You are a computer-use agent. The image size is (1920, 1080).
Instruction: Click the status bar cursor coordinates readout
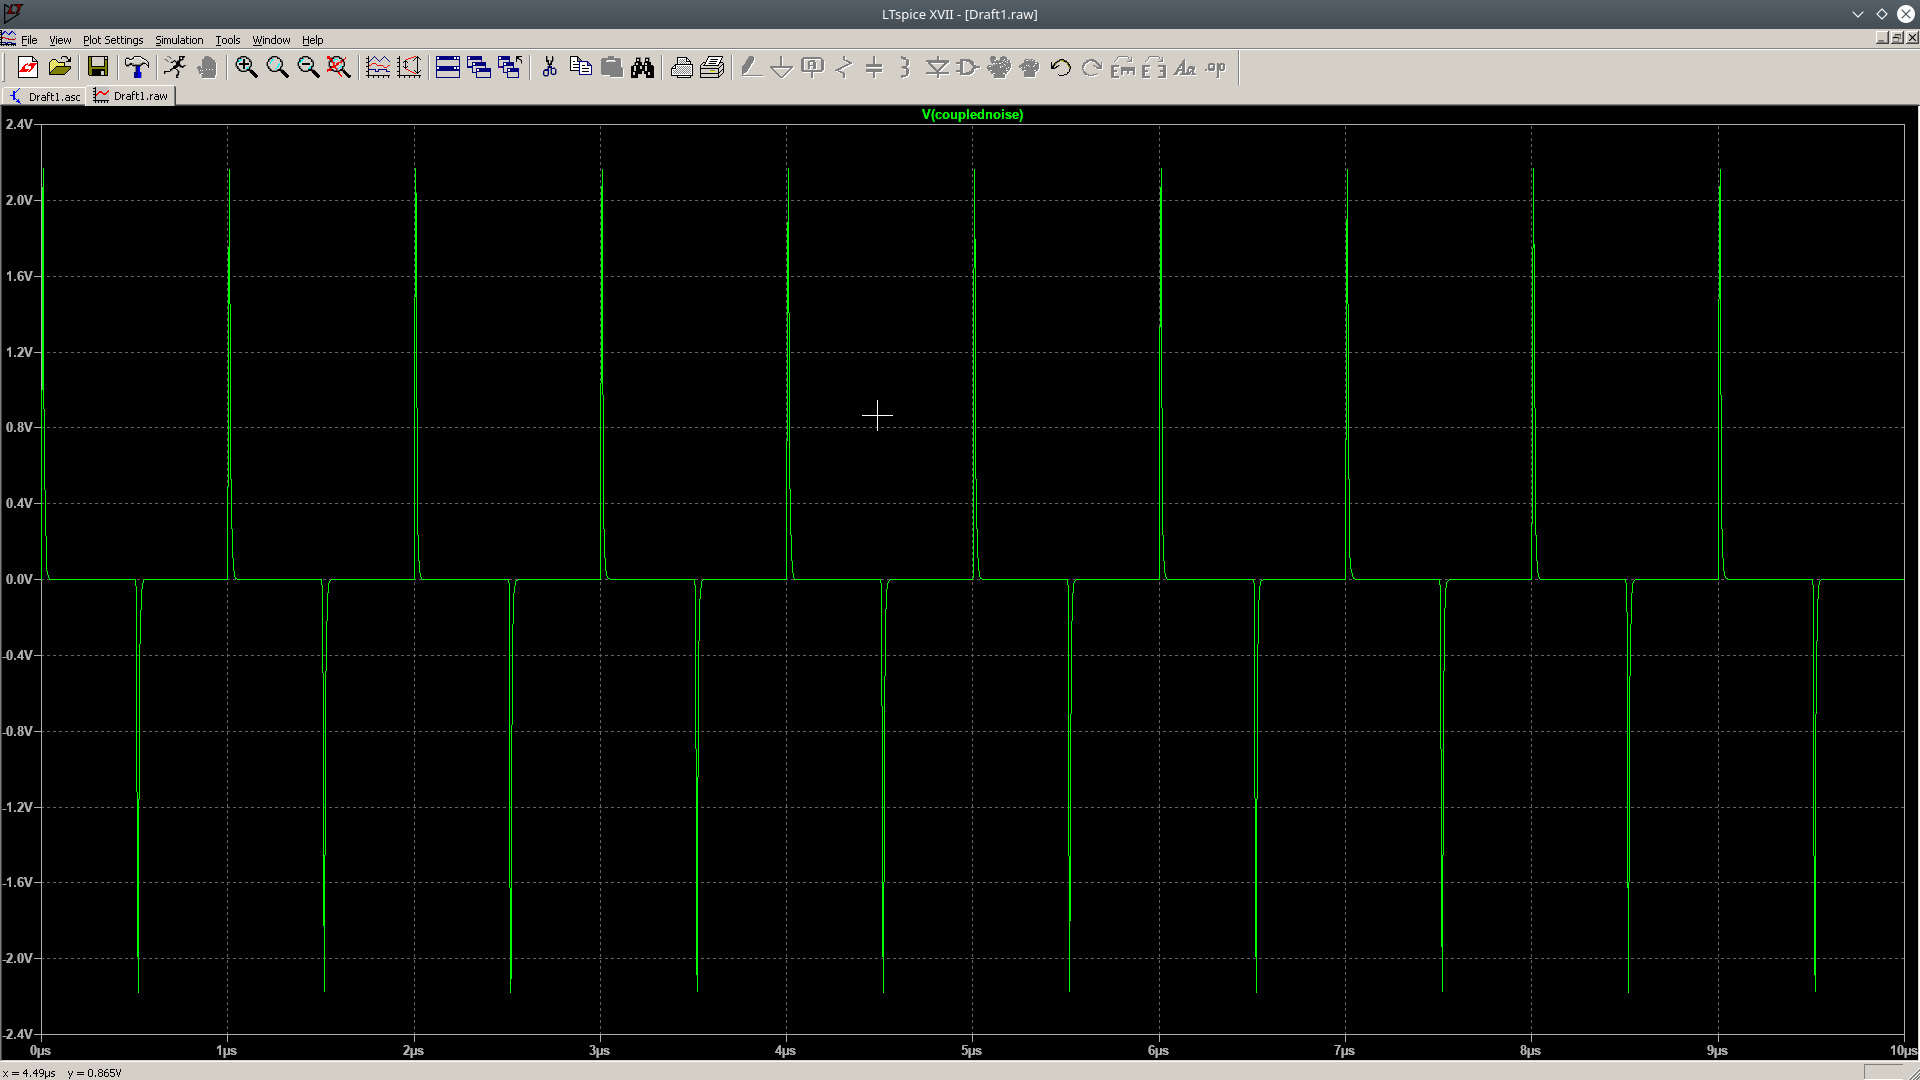62,1073
